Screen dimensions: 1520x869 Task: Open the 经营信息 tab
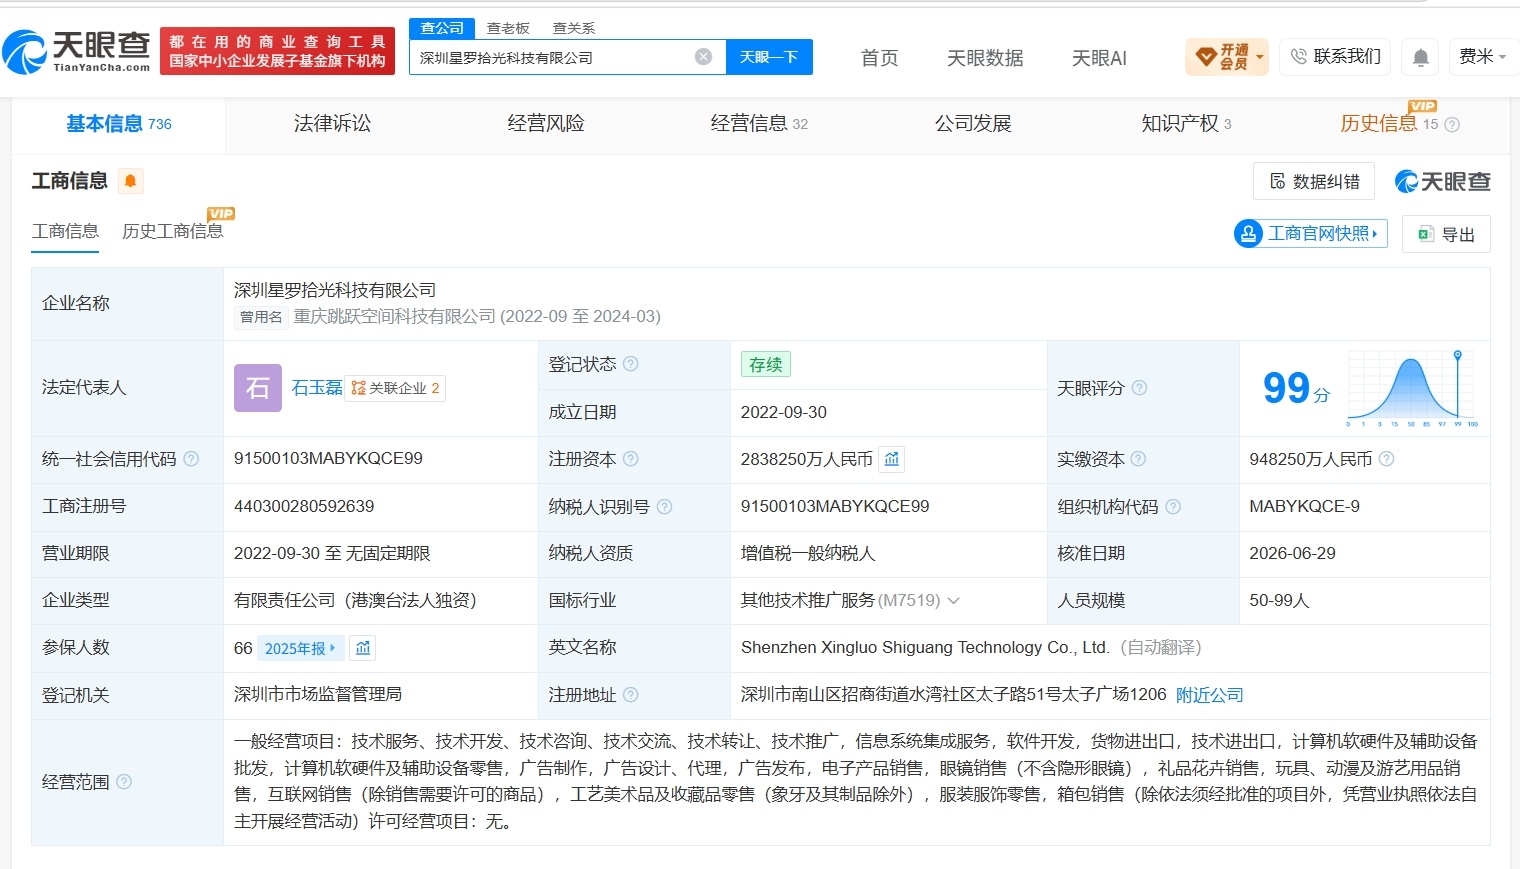pyautogui.click(x=759, y=124)
